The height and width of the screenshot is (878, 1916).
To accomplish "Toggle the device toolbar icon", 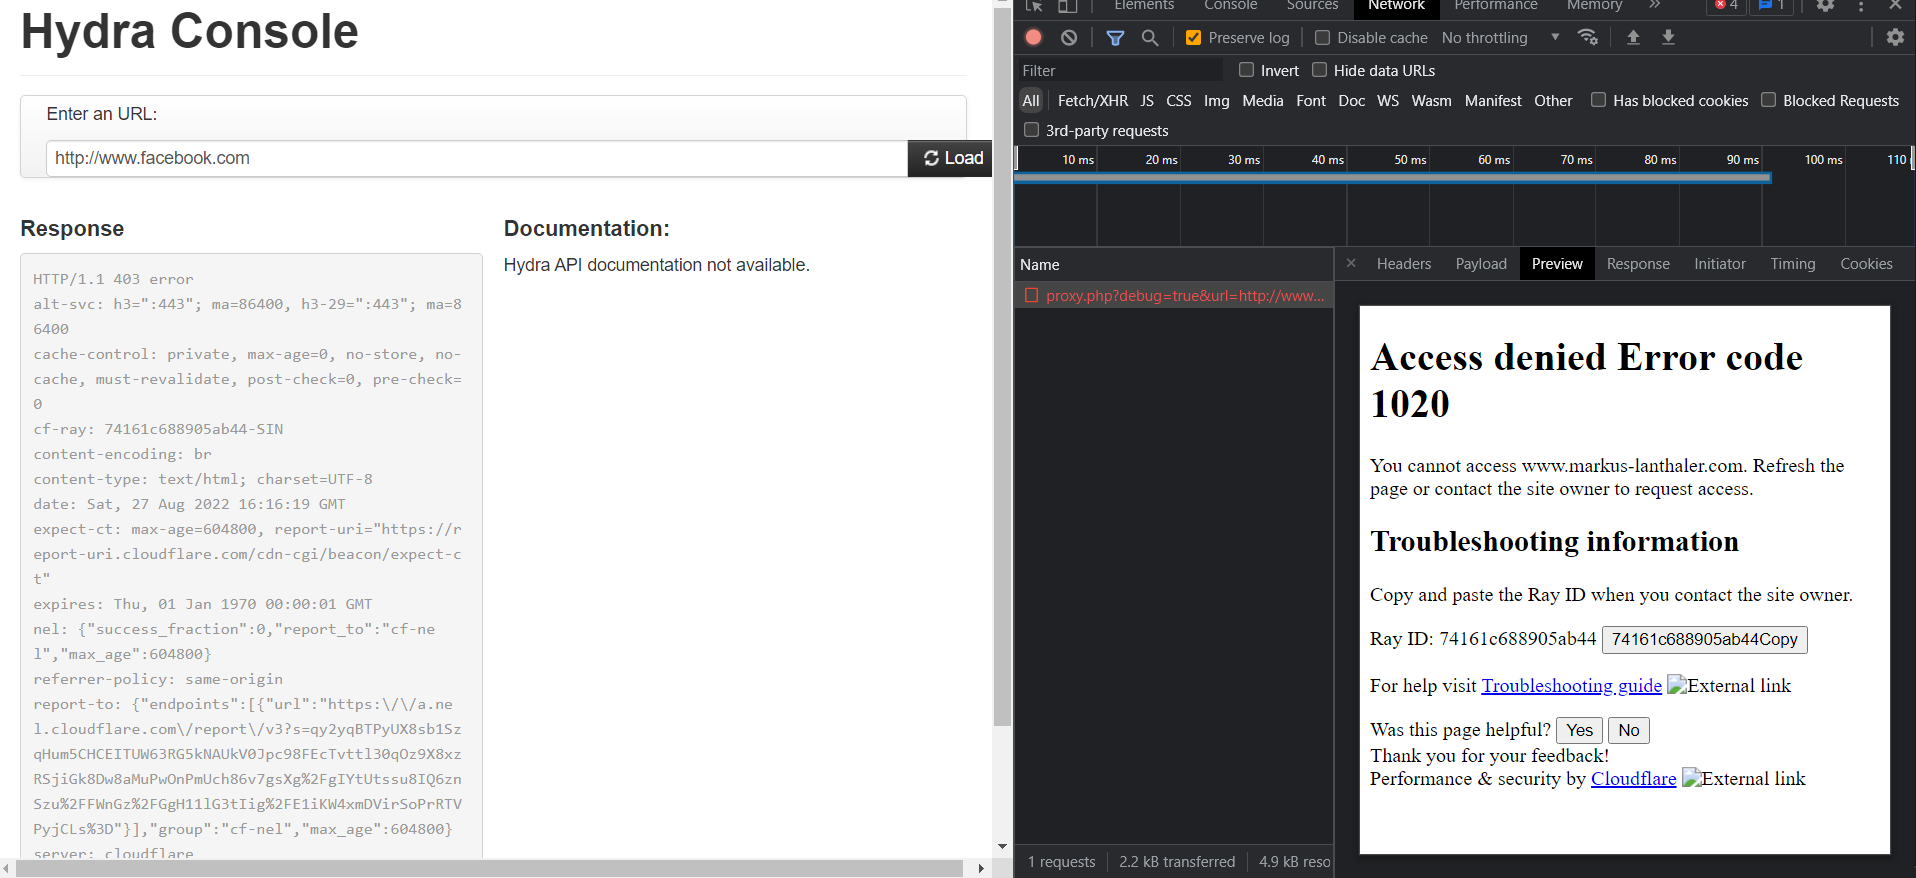I will tap(1068, 5).
